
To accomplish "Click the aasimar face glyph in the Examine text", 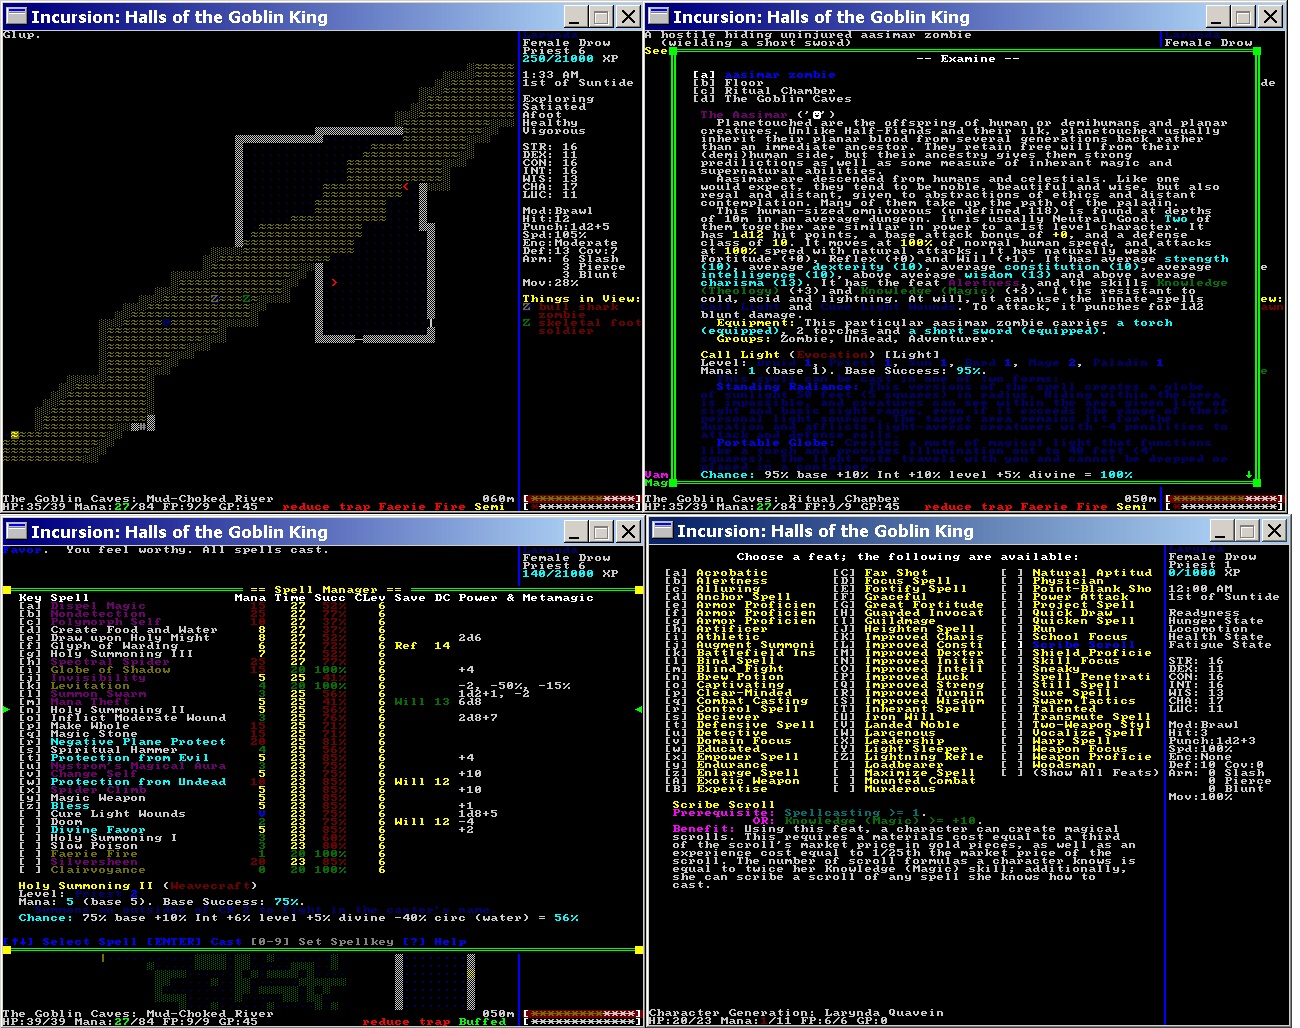I will [817, 115].
